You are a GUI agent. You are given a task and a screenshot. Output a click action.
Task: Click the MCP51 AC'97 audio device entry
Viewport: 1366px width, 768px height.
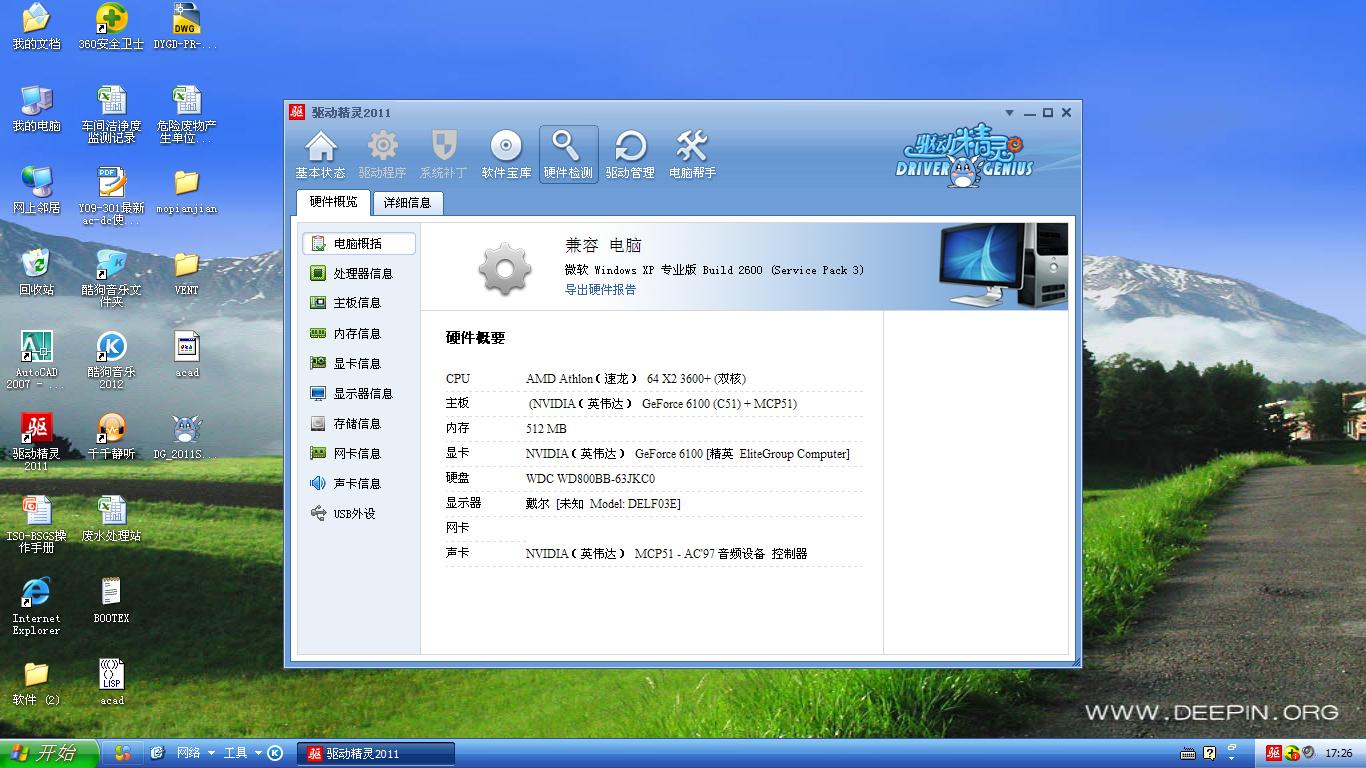pos(666,554)
